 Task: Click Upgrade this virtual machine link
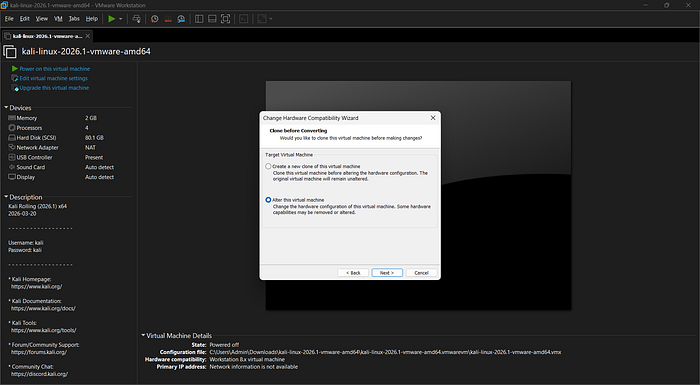[x=54, y=88]
